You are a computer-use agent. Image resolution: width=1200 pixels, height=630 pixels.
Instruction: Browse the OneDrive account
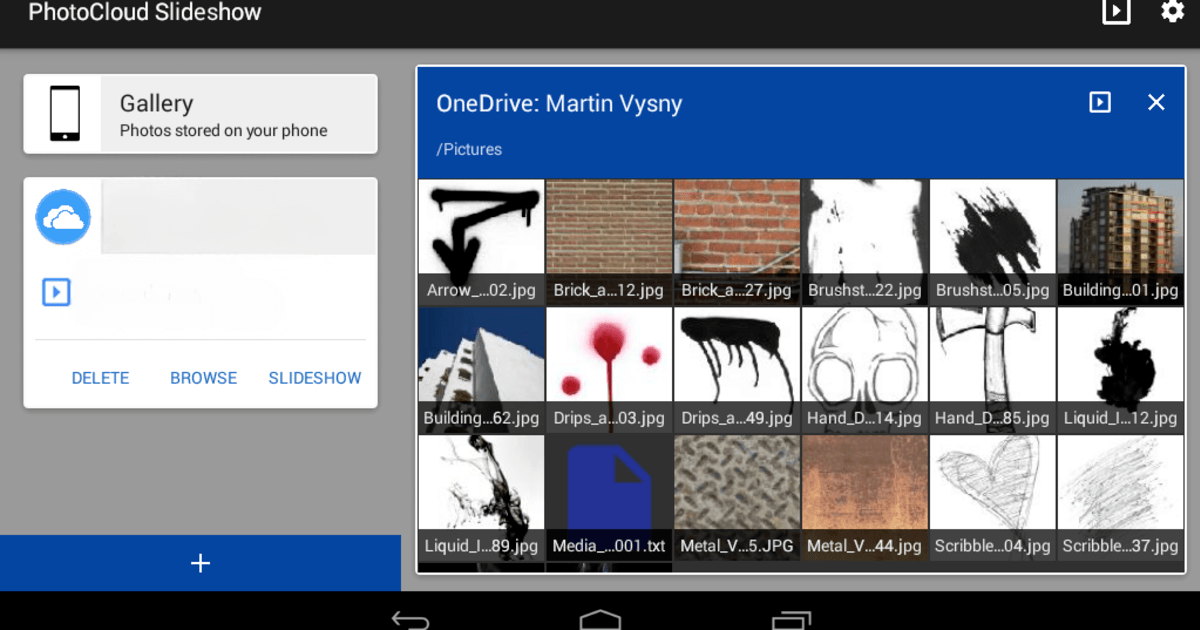pyautogui.click(x=203, y=378)
